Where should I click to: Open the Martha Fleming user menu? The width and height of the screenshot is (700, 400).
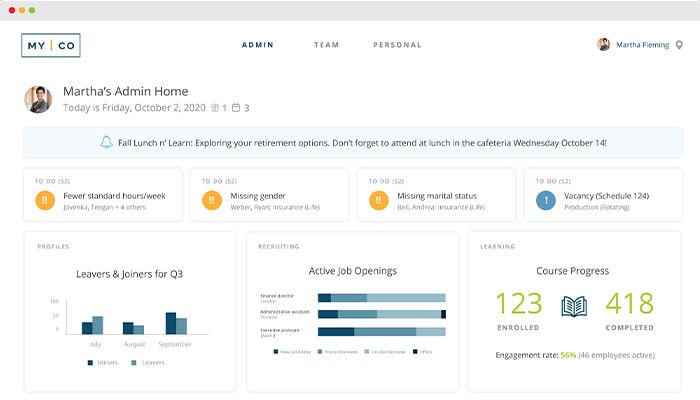(x=642, y=45)
